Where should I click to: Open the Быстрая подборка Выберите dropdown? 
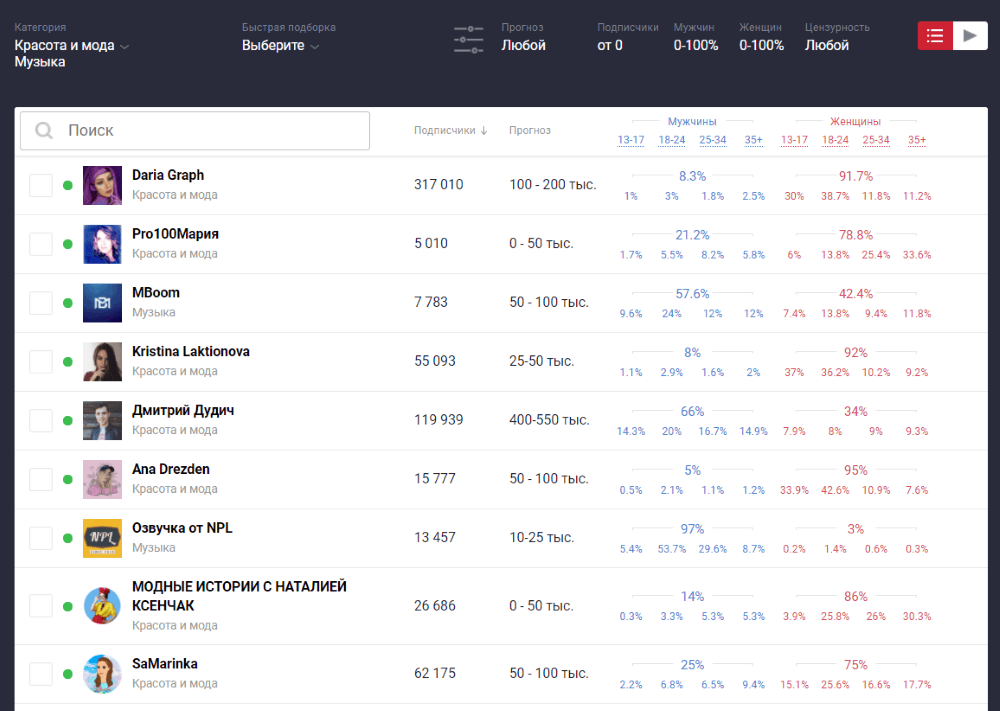280,46
